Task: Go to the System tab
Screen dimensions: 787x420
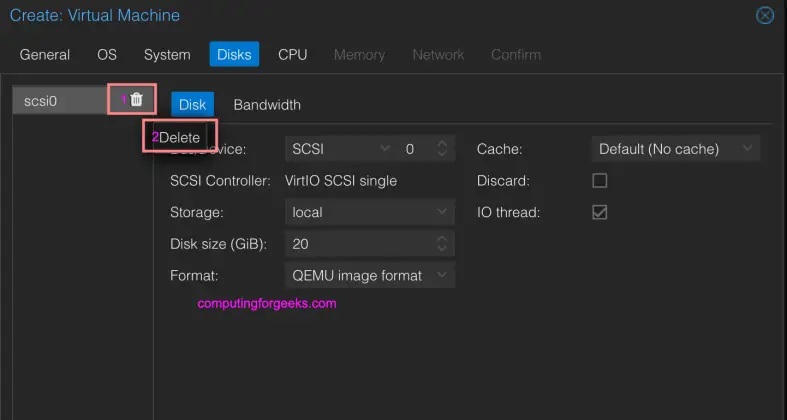Action: point(167,54)
